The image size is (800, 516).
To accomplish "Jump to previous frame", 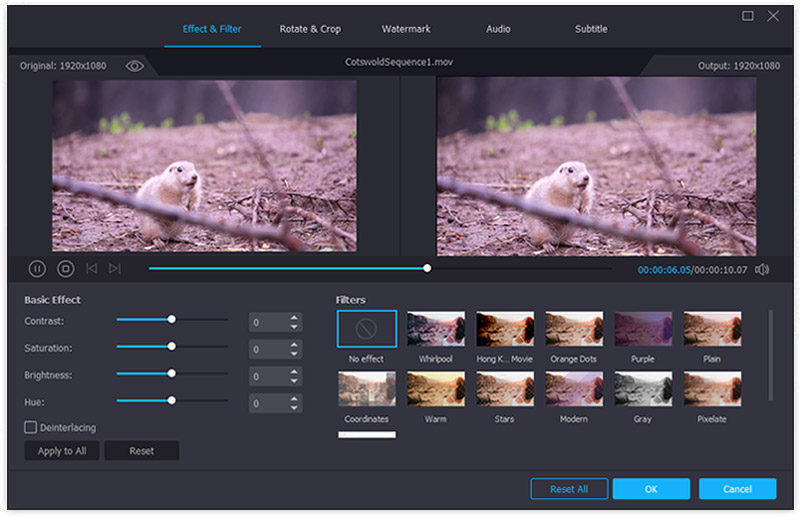I will coord(92,268).
